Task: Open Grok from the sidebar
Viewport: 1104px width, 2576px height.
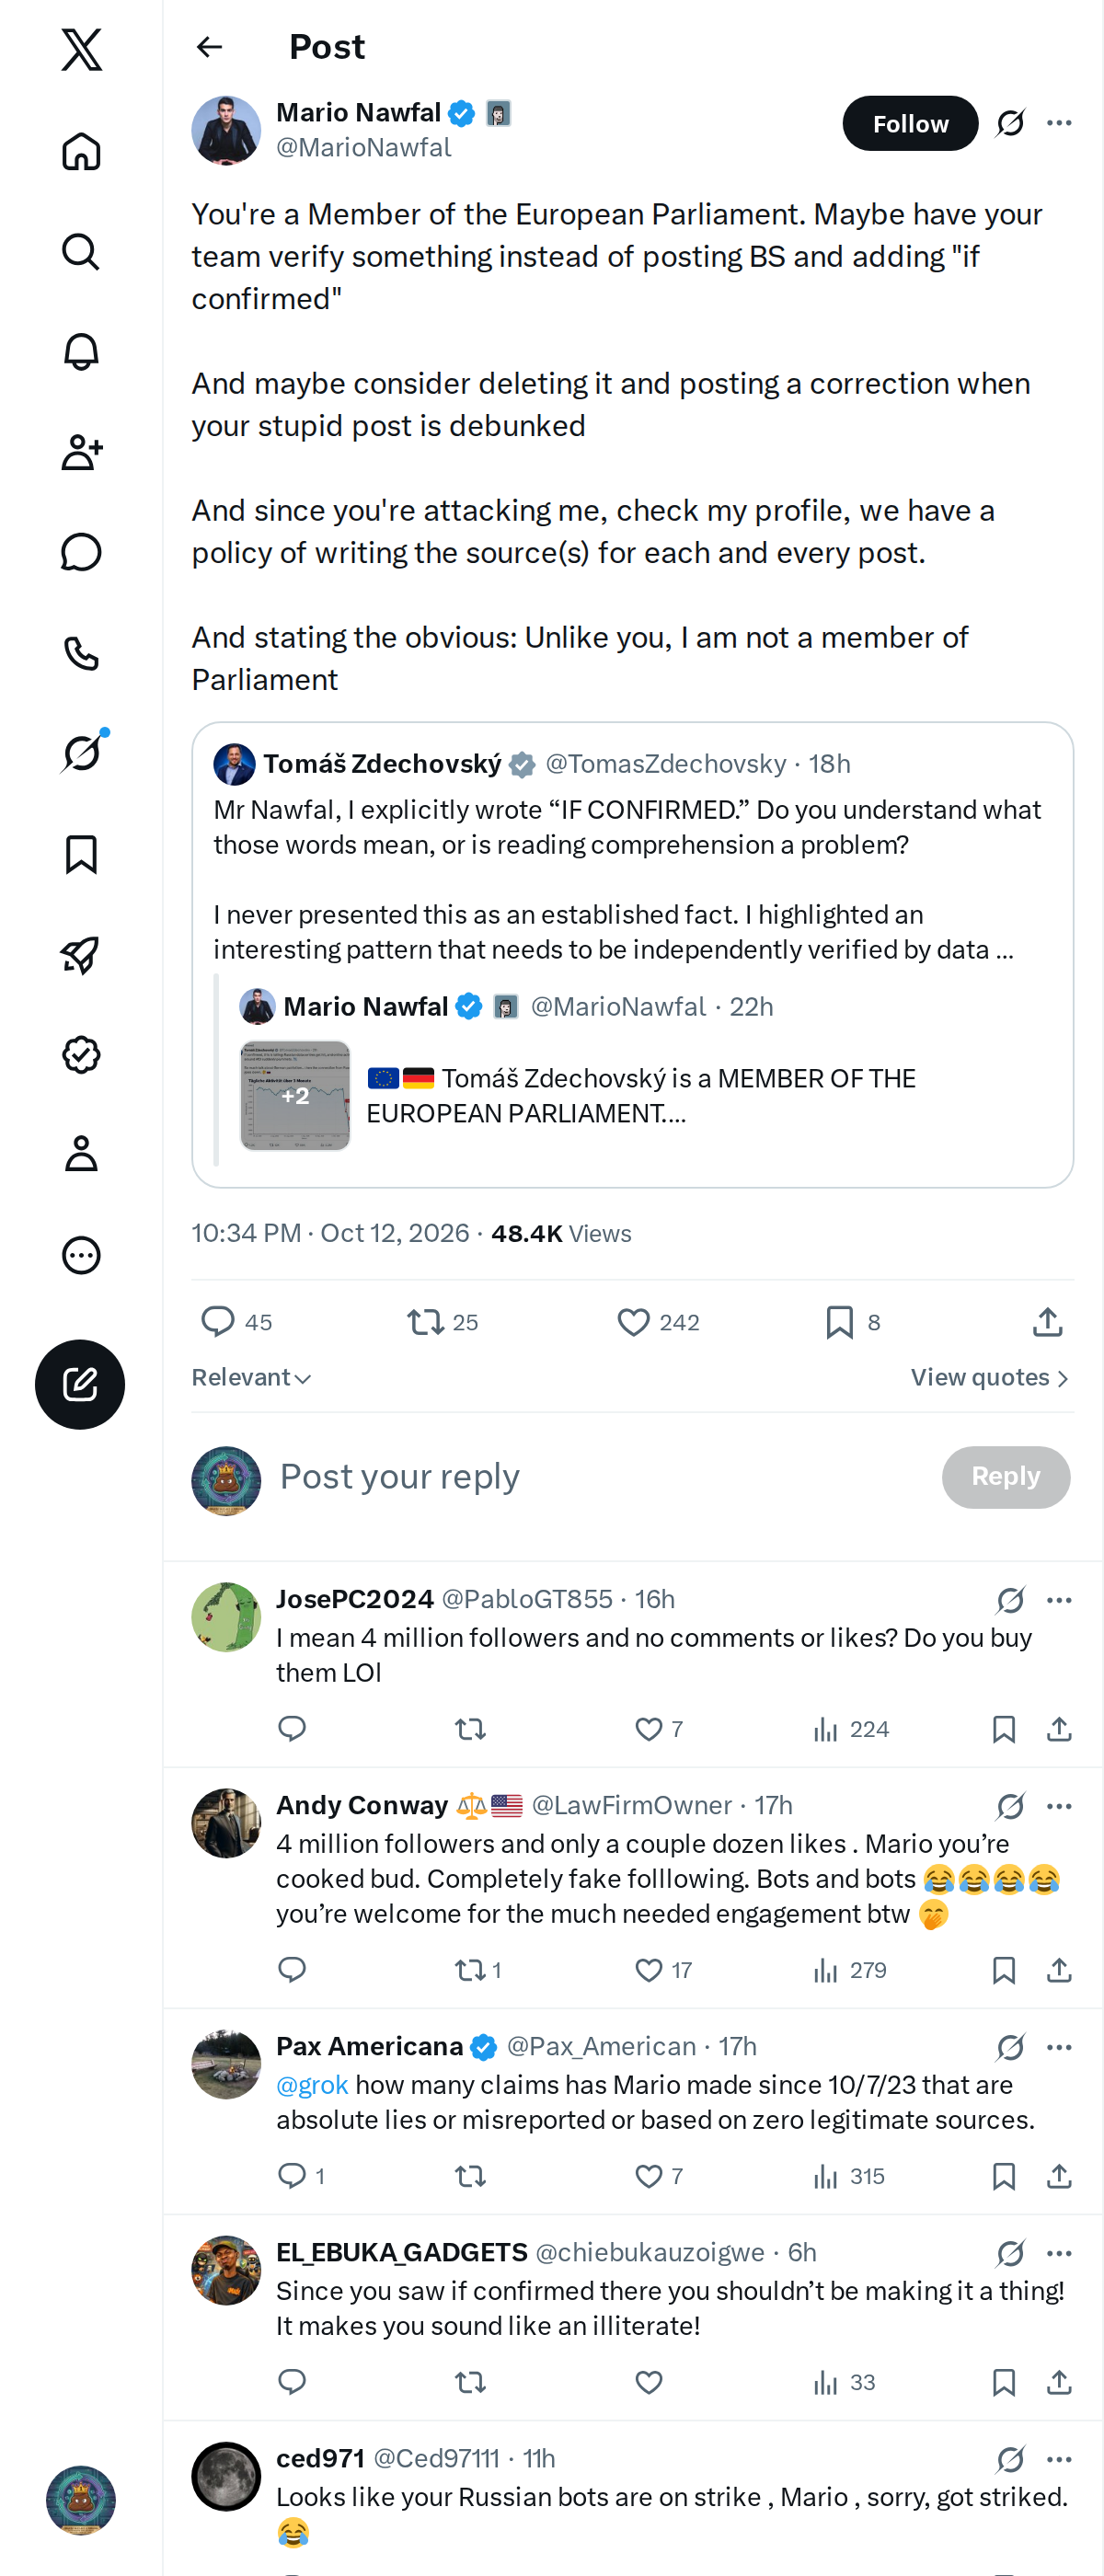Action: tap(81, 753)
